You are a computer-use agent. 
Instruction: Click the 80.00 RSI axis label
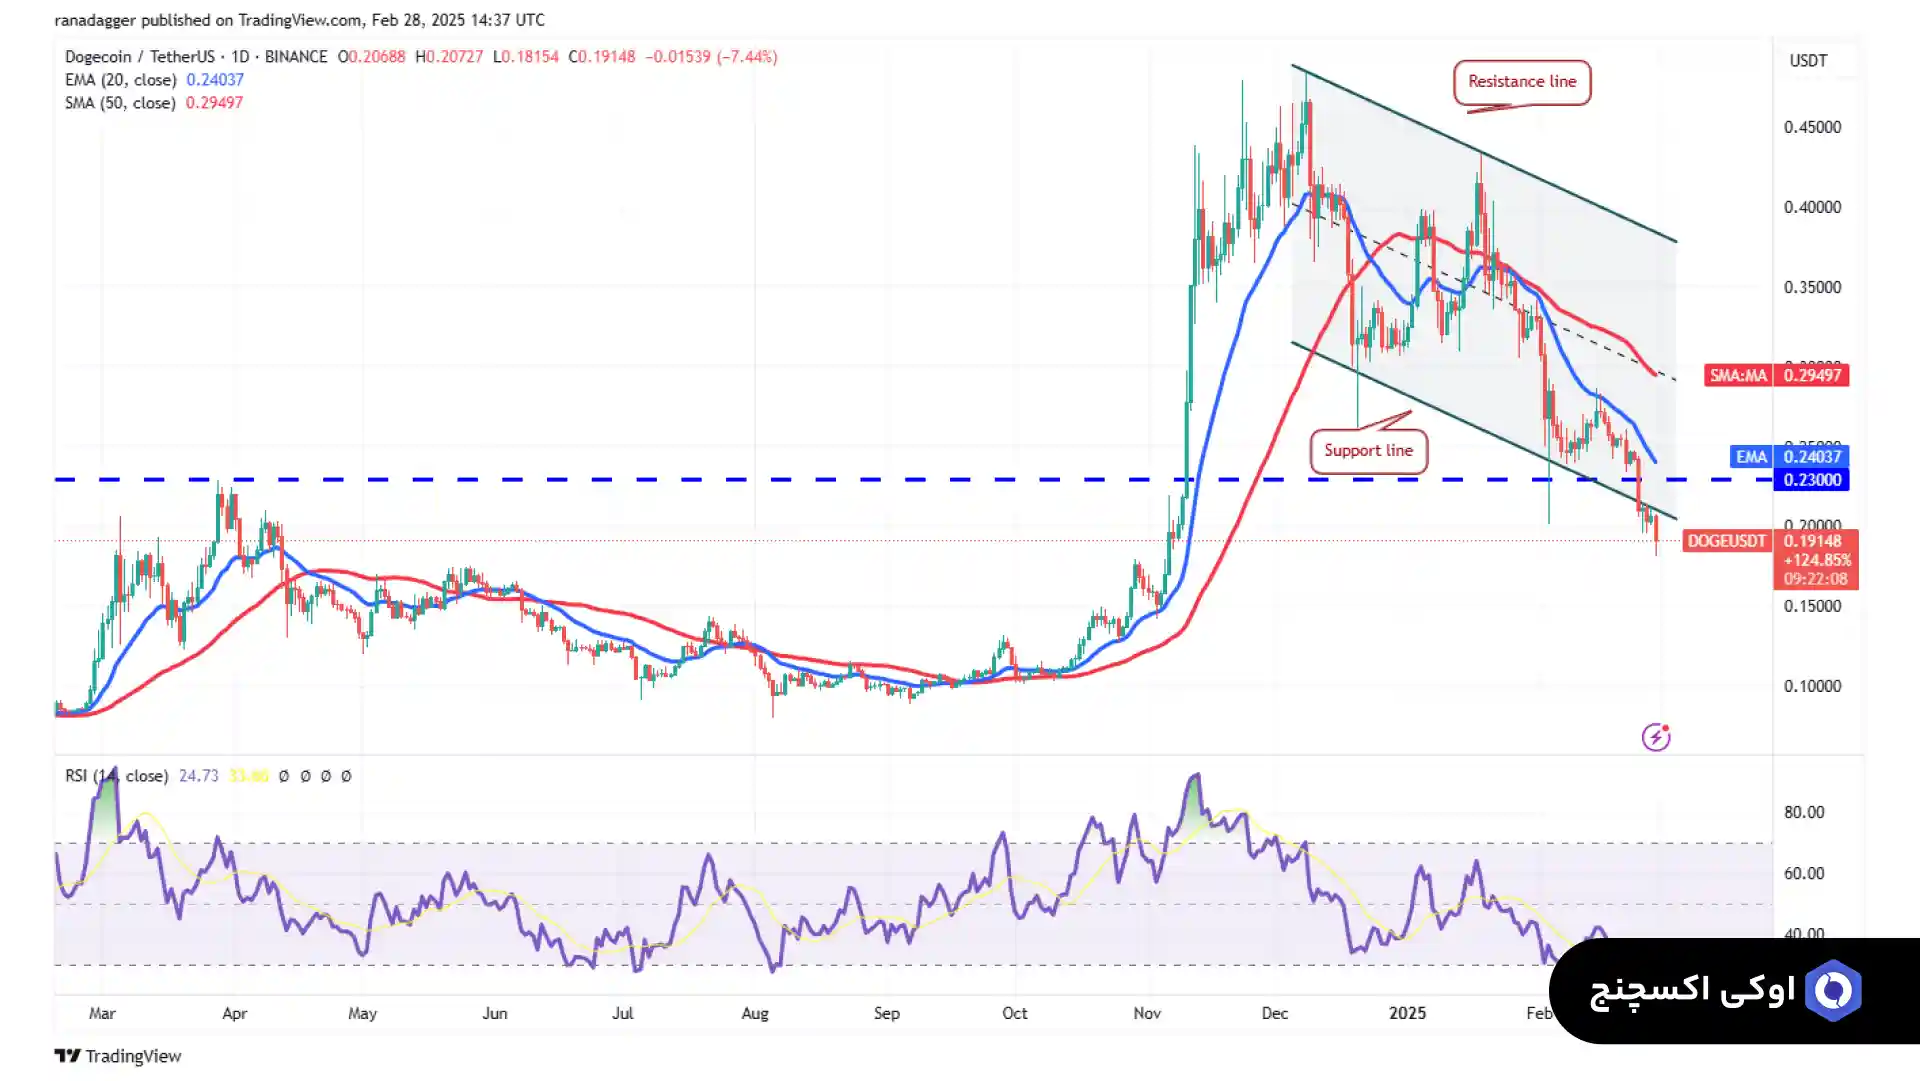coord(1804,812)
